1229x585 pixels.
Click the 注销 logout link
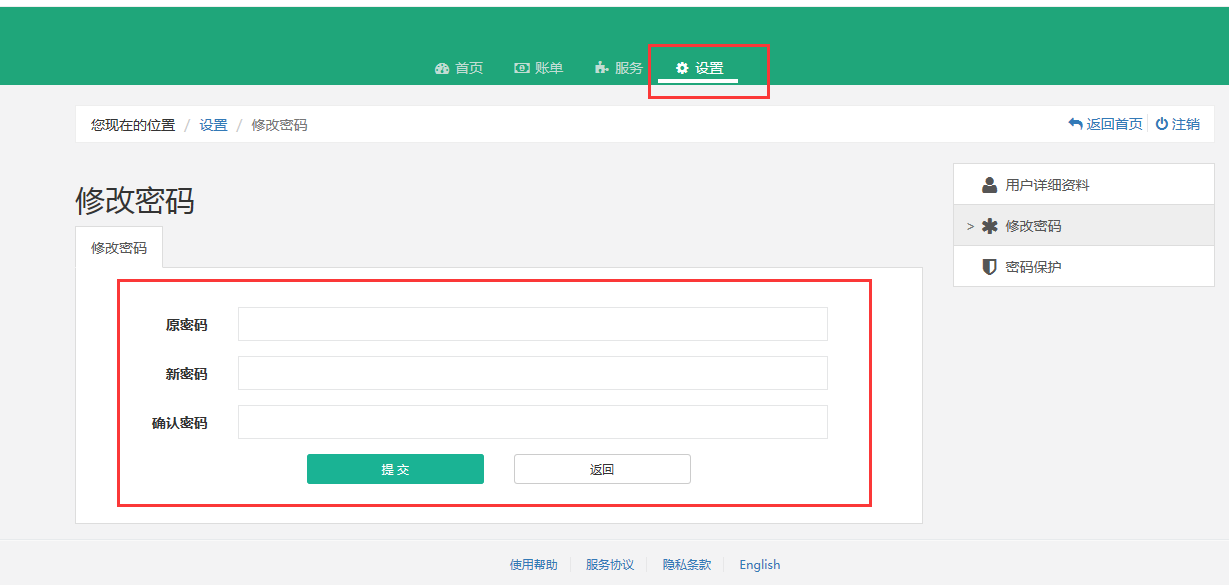coord(1178,124)
